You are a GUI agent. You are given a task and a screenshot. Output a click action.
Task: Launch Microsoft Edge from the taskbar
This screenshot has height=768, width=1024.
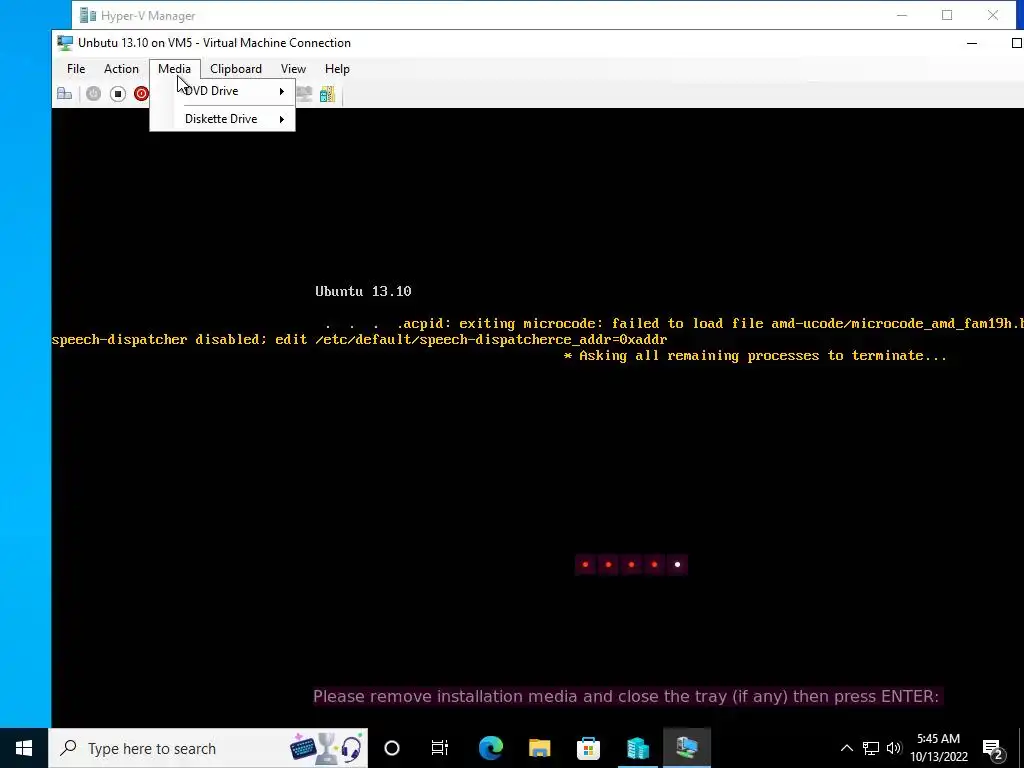[490, 748]
